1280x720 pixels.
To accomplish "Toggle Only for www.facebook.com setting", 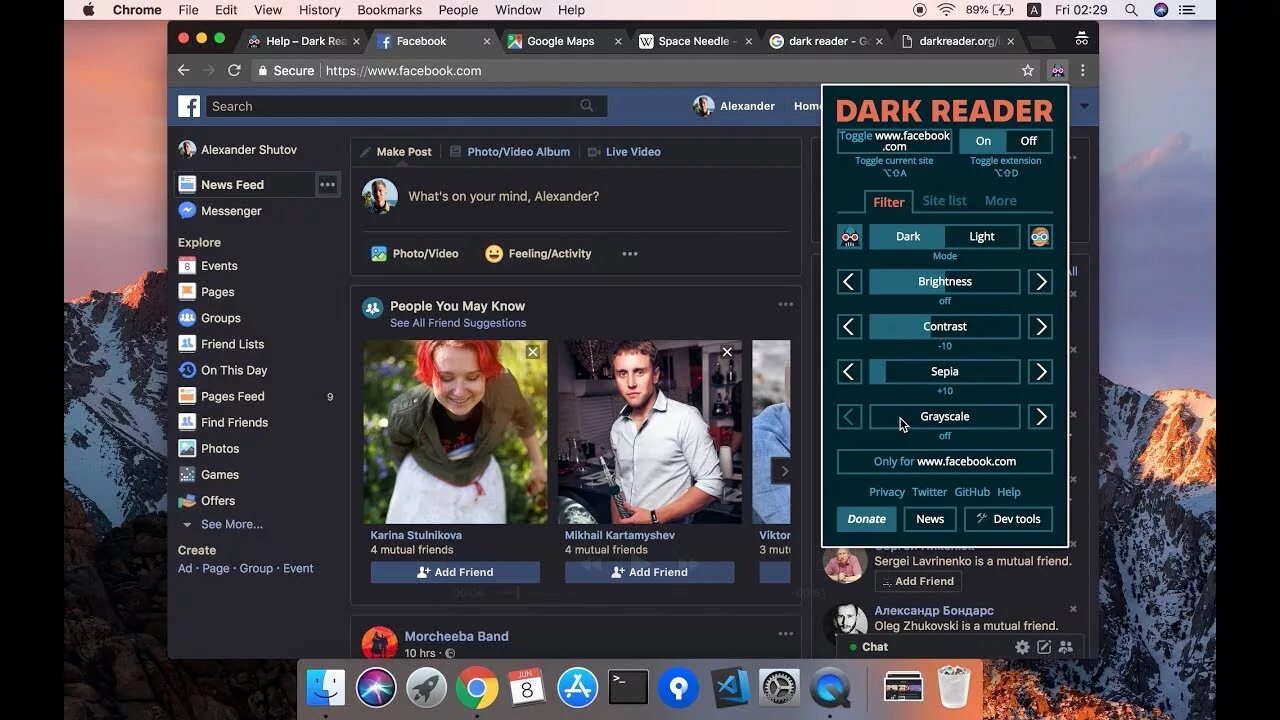I will (x=945, y=462).
